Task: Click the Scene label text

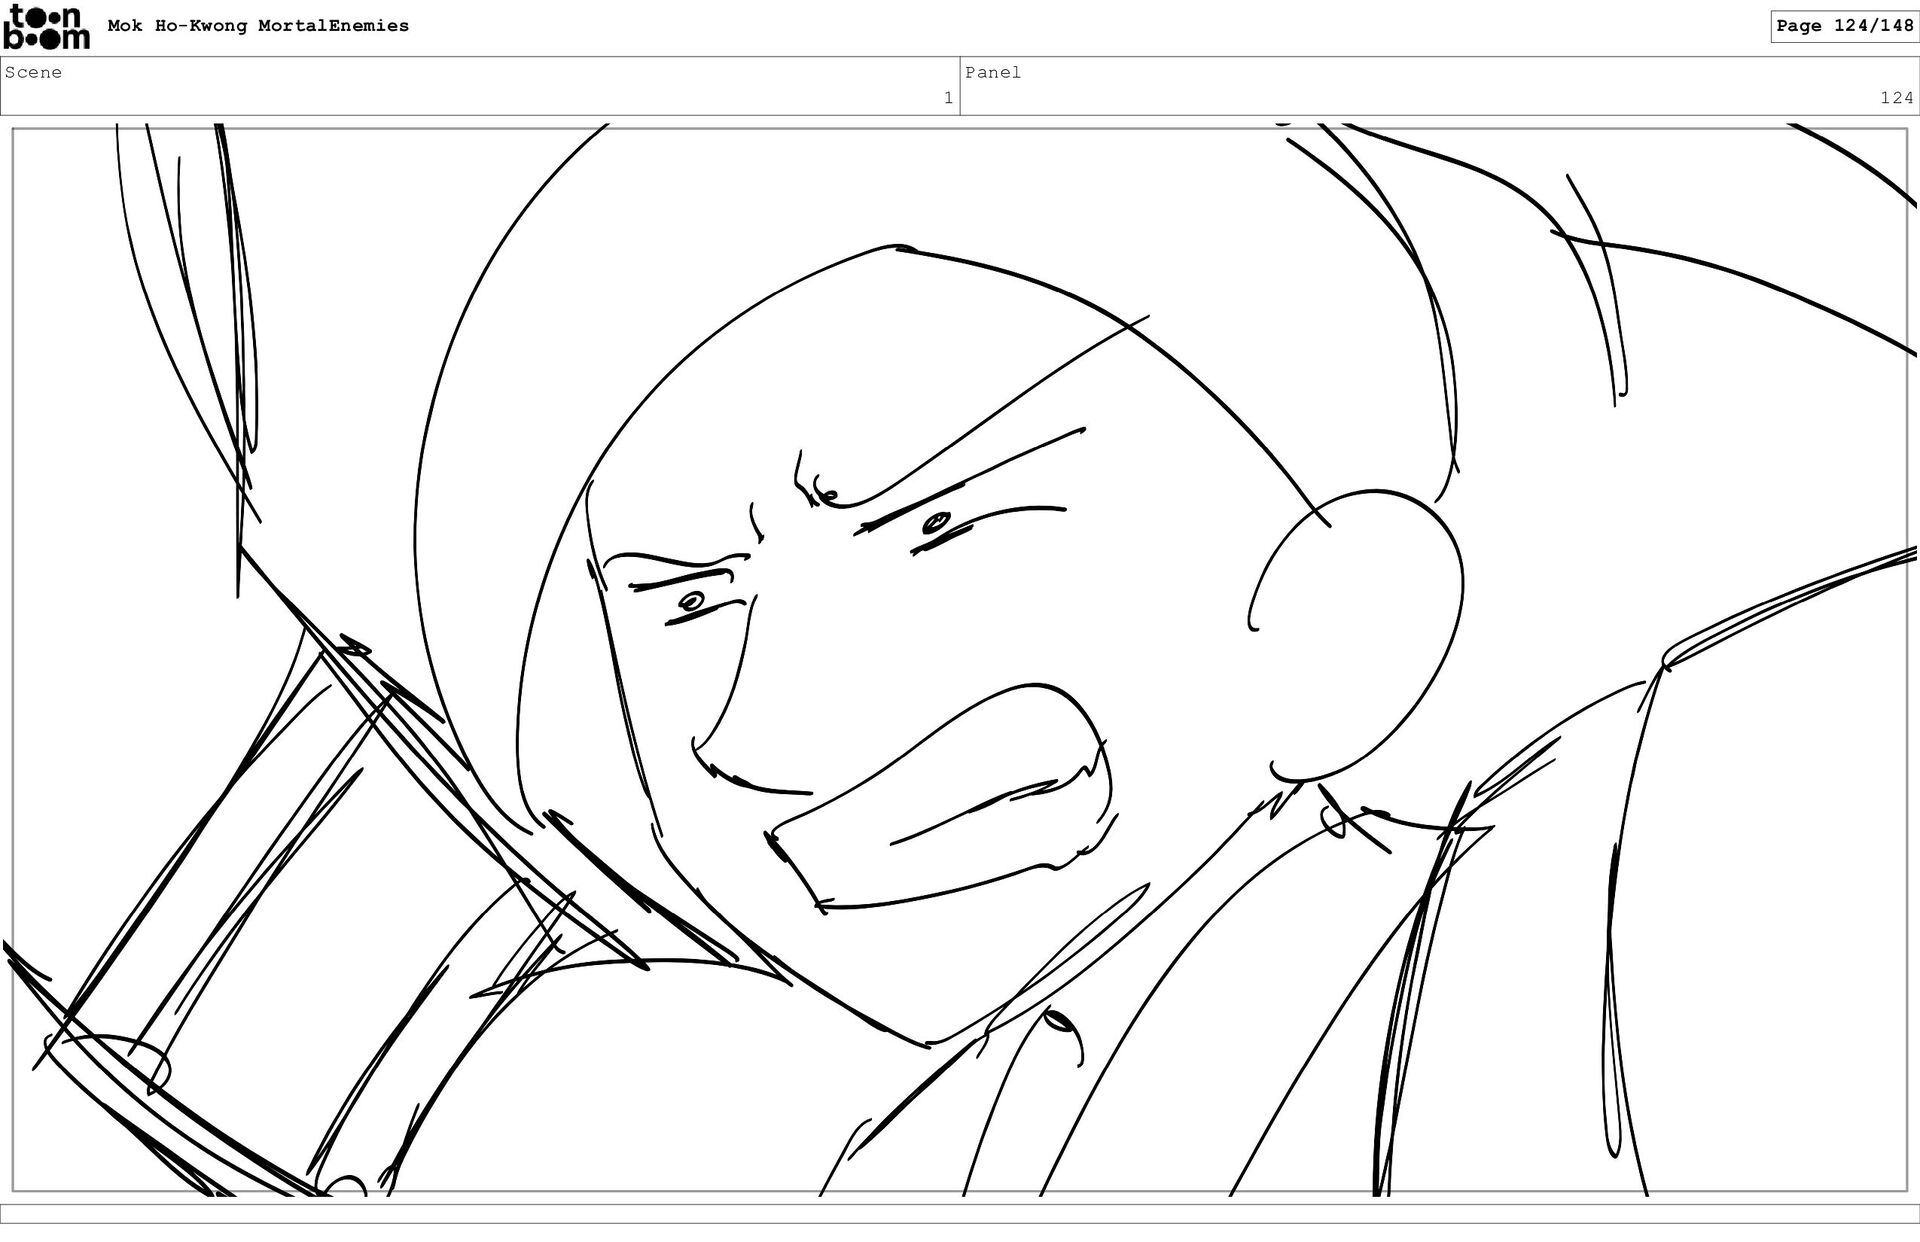Action: click(33, 72)
